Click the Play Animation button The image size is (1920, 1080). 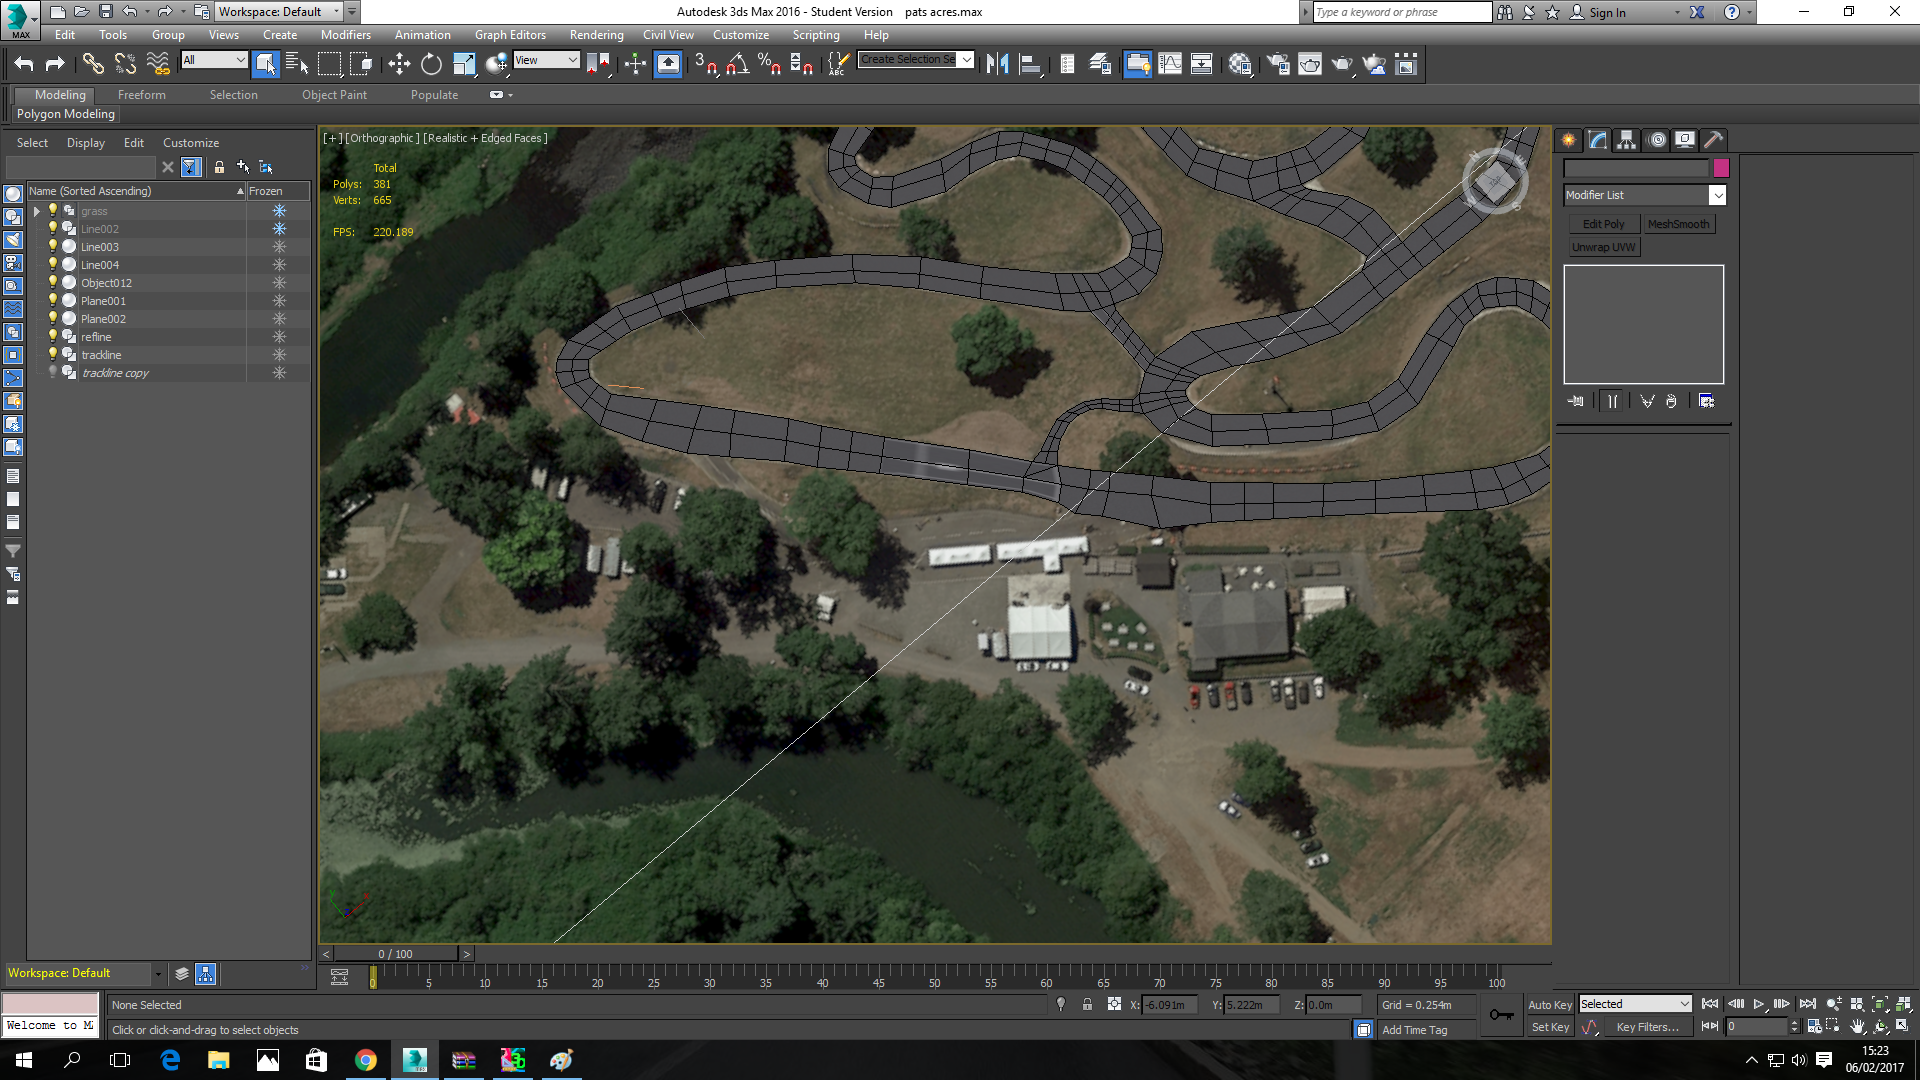pyautogui.click(x=1759, y=1004)
